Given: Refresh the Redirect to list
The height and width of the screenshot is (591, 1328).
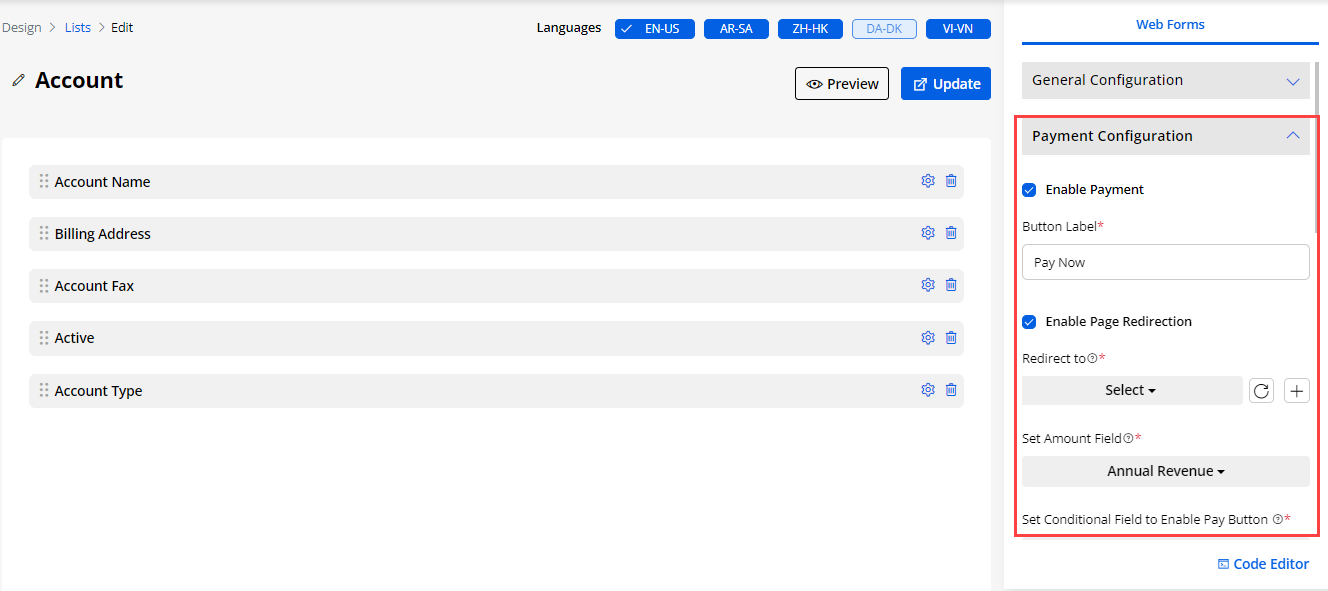Looking at the screenshot, I should pos(1262,391).
